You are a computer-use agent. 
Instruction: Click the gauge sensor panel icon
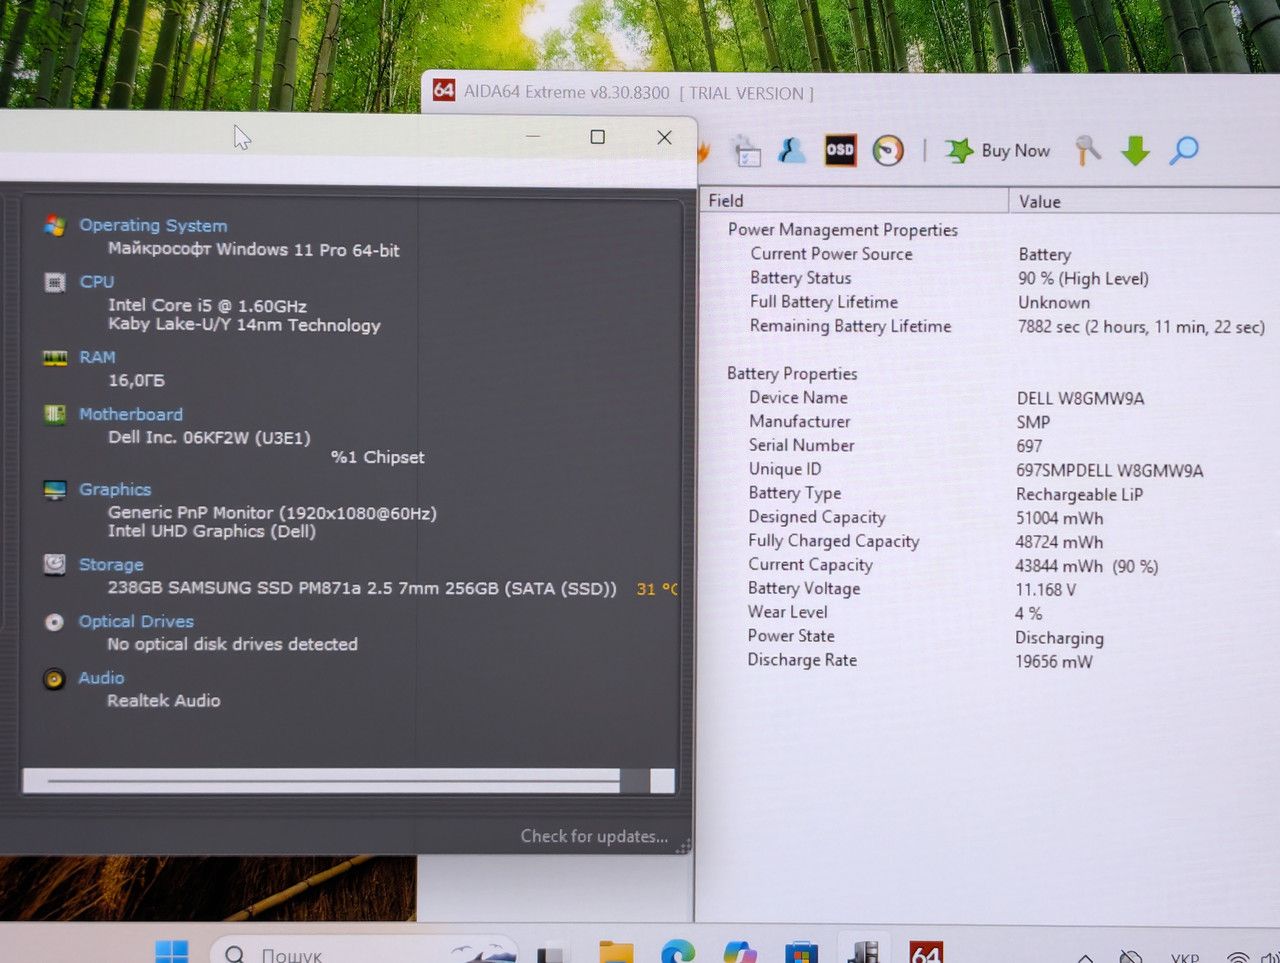888,150
